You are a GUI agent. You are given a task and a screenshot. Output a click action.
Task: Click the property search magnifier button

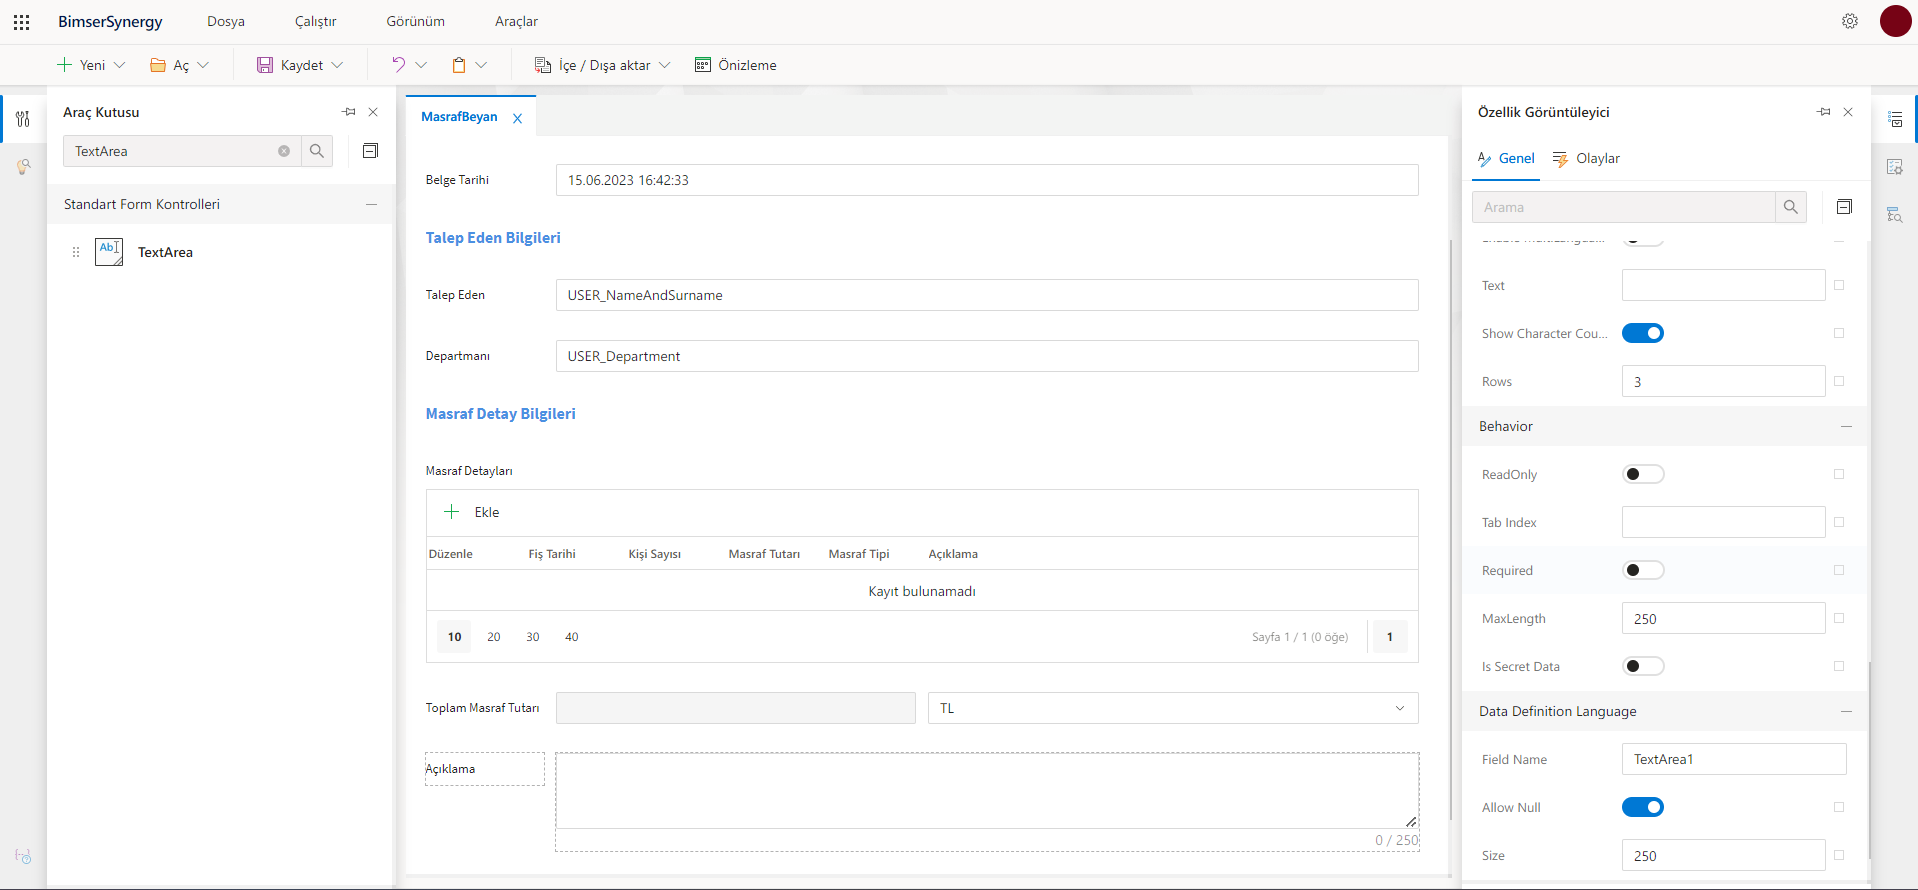[1791, 207]
